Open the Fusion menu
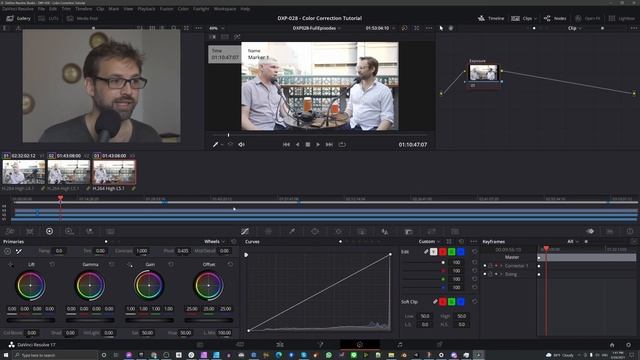Viewport: 640px width, 360px height. click(x=166, y=9)
